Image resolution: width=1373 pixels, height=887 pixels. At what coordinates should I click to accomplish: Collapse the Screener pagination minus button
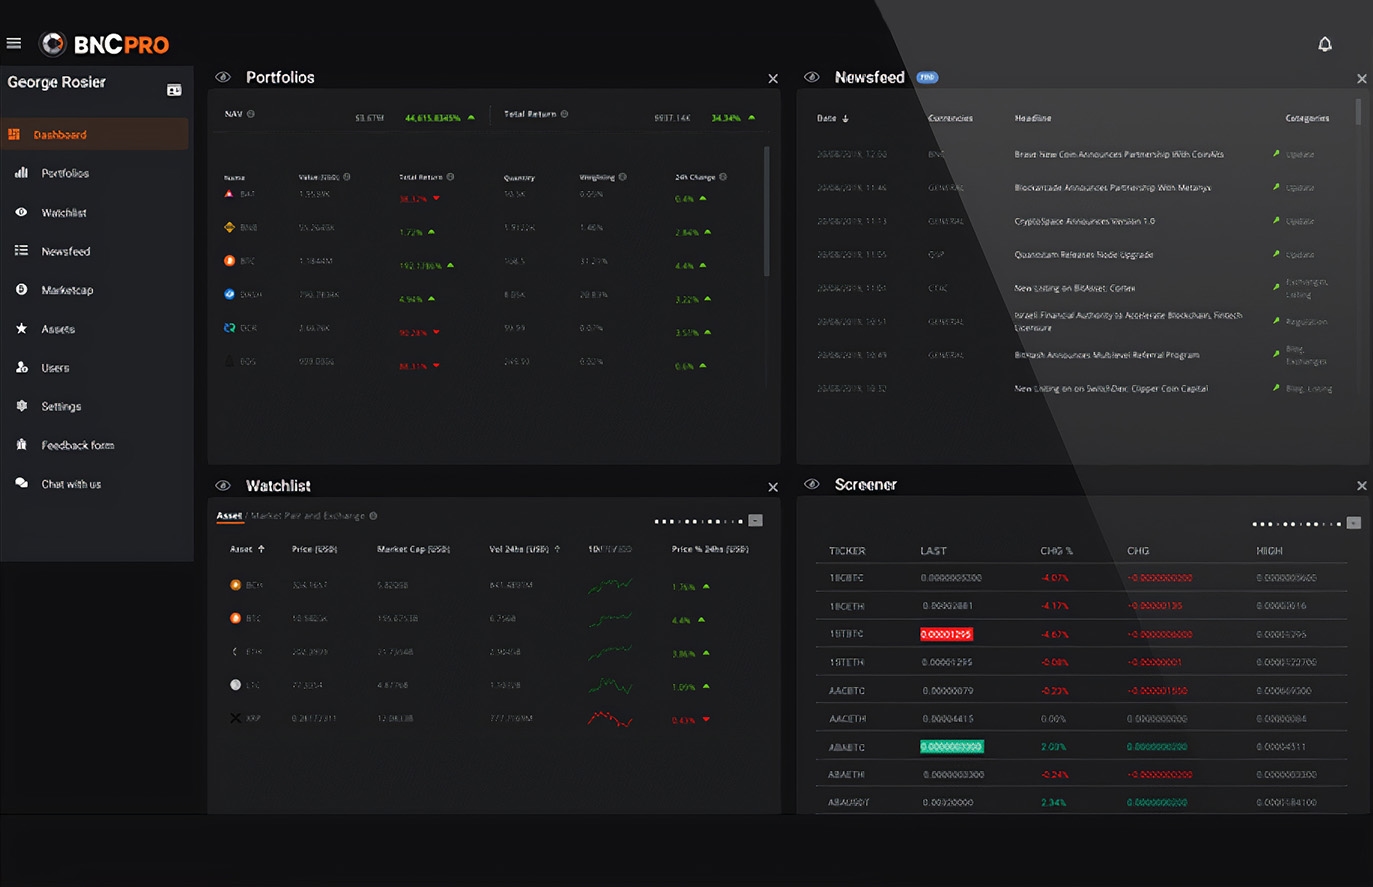pos(1354,523)
